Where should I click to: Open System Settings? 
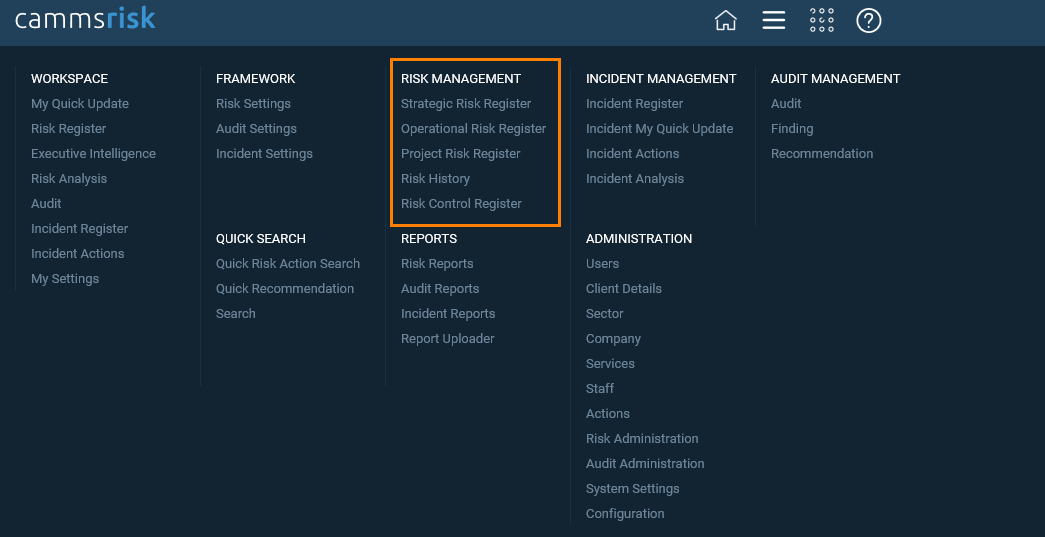click(632, 488)
